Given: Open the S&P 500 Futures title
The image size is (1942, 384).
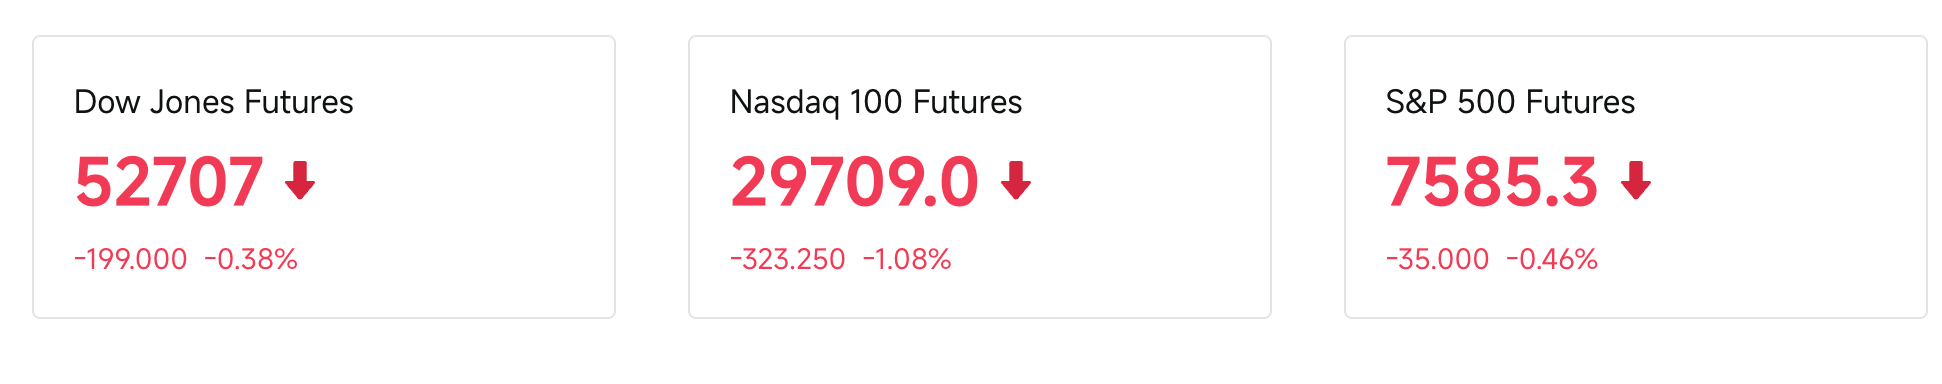Looking at the screenshot, I should point(1510,102).
